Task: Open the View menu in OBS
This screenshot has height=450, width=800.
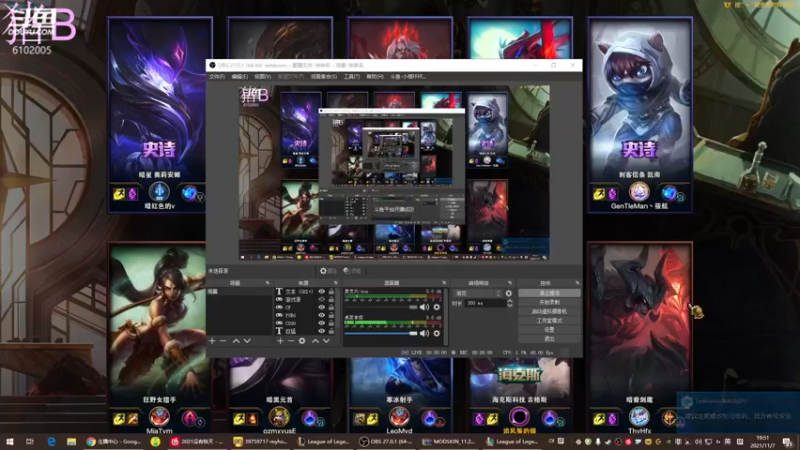Action: point(263,77)
